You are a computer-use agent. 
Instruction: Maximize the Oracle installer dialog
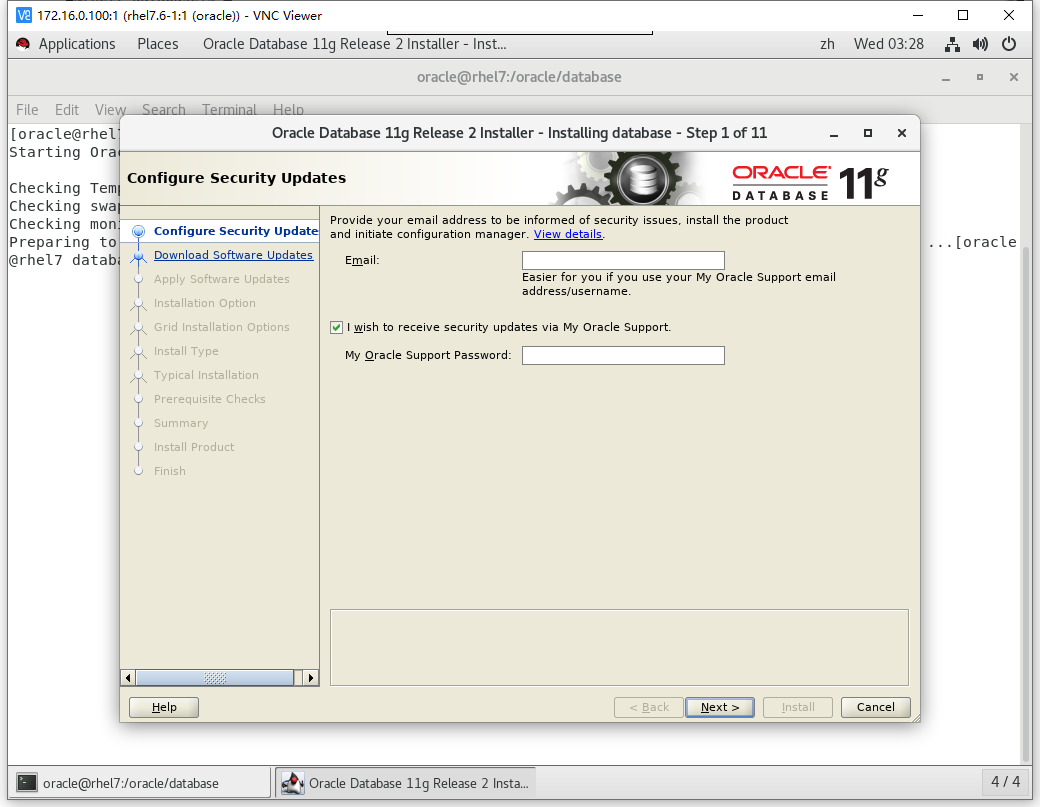(868, 133)
